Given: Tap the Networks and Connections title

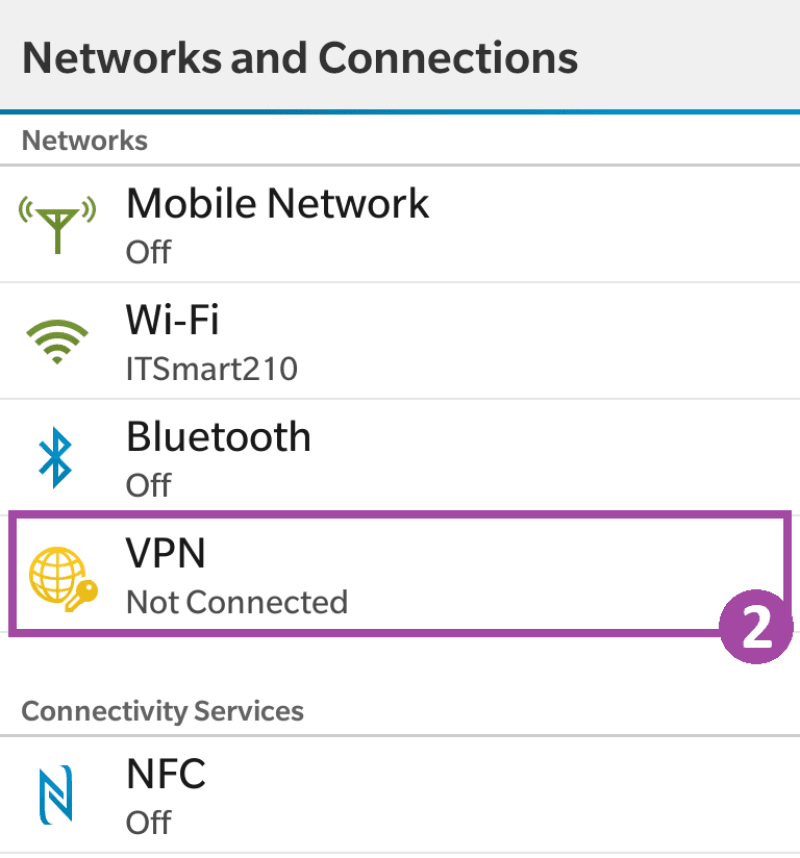Looking at the screenshot, I should [x=299, y=57].
